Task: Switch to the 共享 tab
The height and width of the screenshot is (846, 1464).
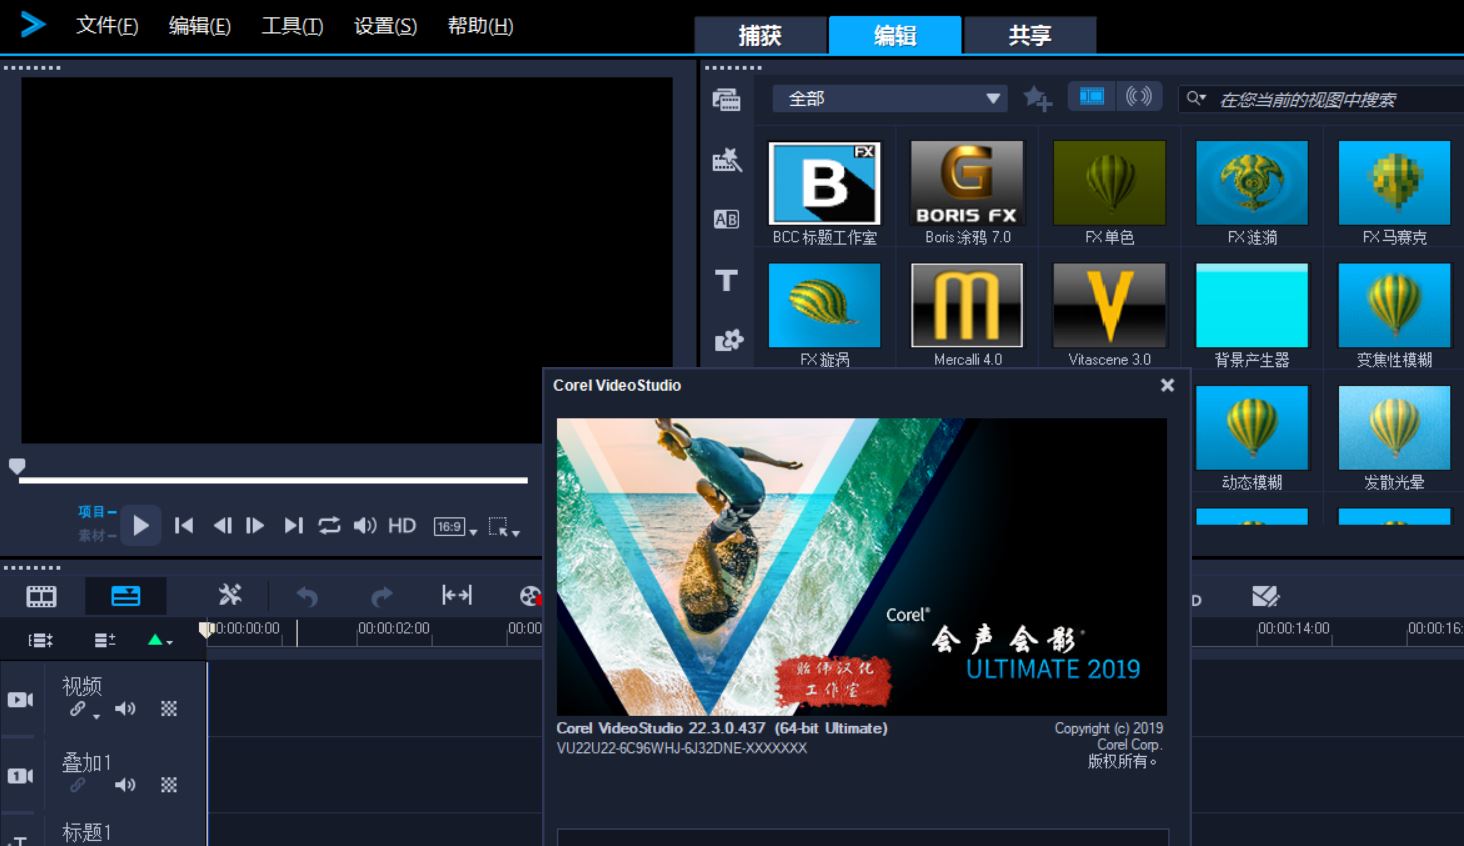Action: [x=1030, y=35]
